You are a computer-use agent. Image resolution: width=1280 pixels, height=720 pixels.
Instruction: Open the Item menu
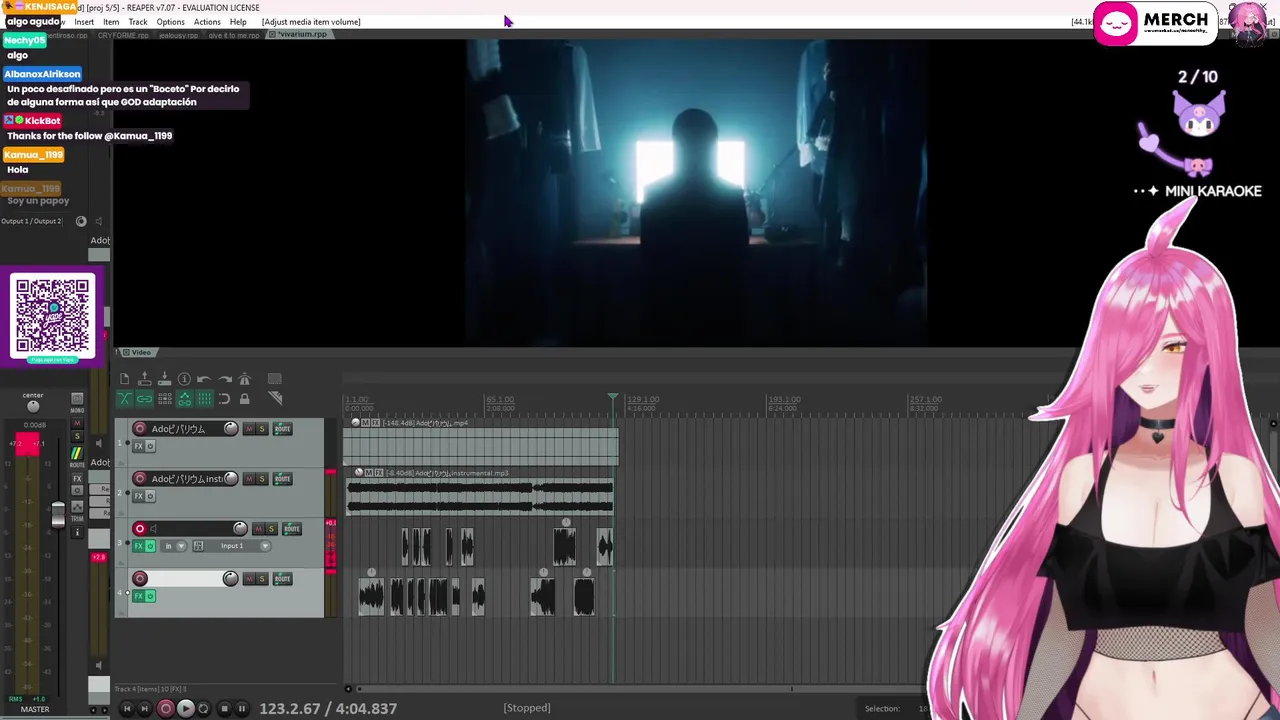click(111, 22)
